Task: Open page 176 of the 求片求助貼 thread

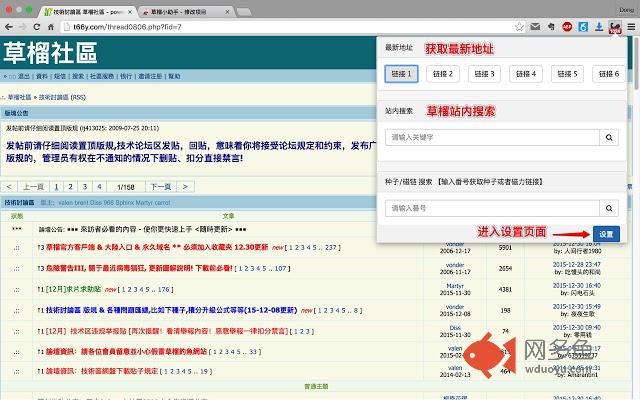Action: tap(163, 289)
